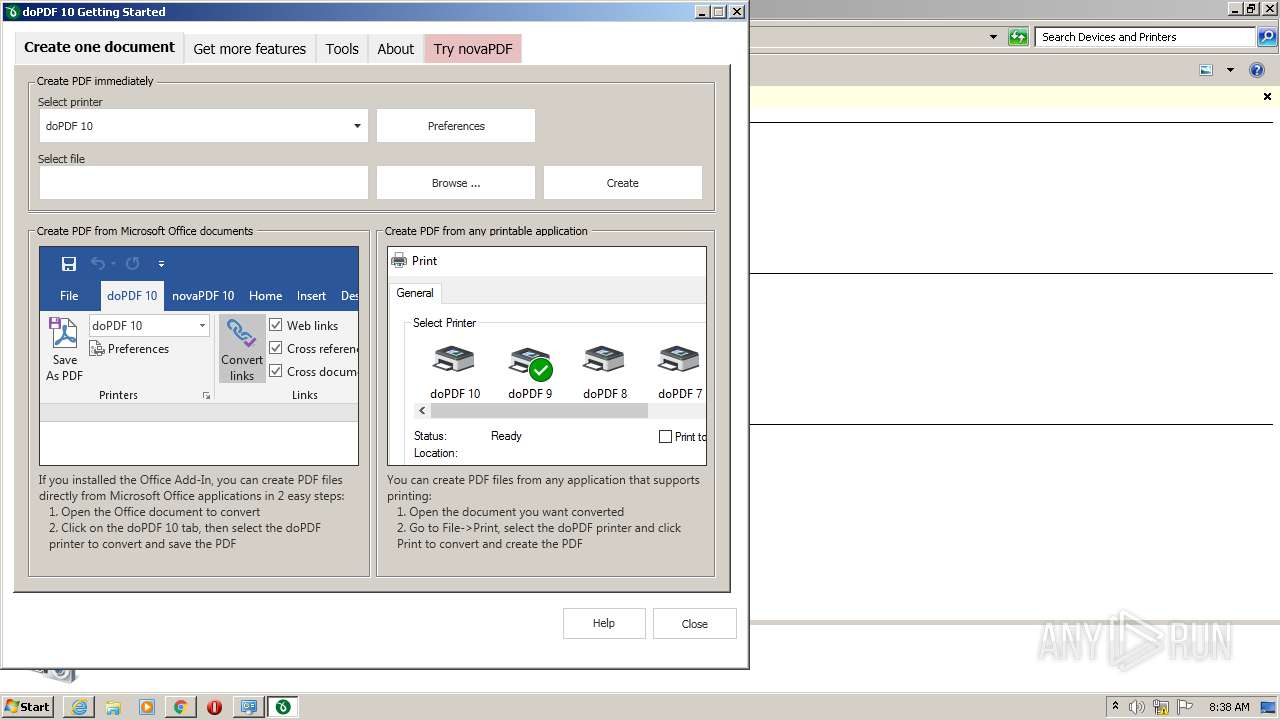
Task: Open the Select printer dropdown
Action: tap(357, 126)
